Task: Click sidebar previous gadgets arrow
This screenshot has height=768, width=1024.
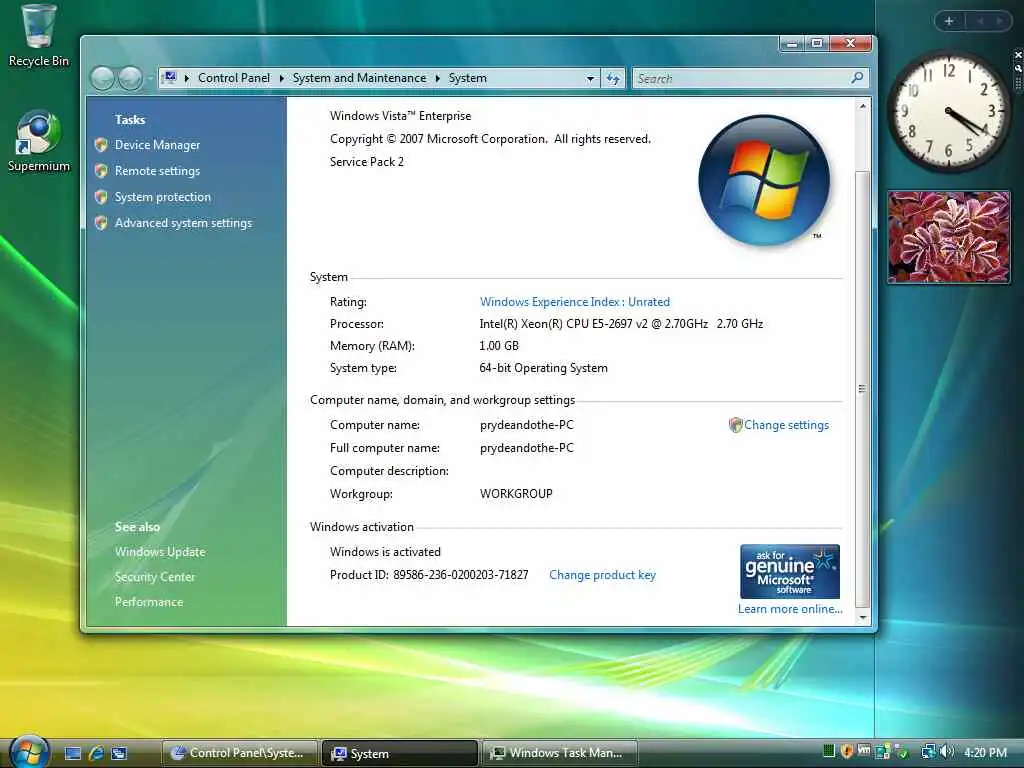Action: tap(980, 21)
